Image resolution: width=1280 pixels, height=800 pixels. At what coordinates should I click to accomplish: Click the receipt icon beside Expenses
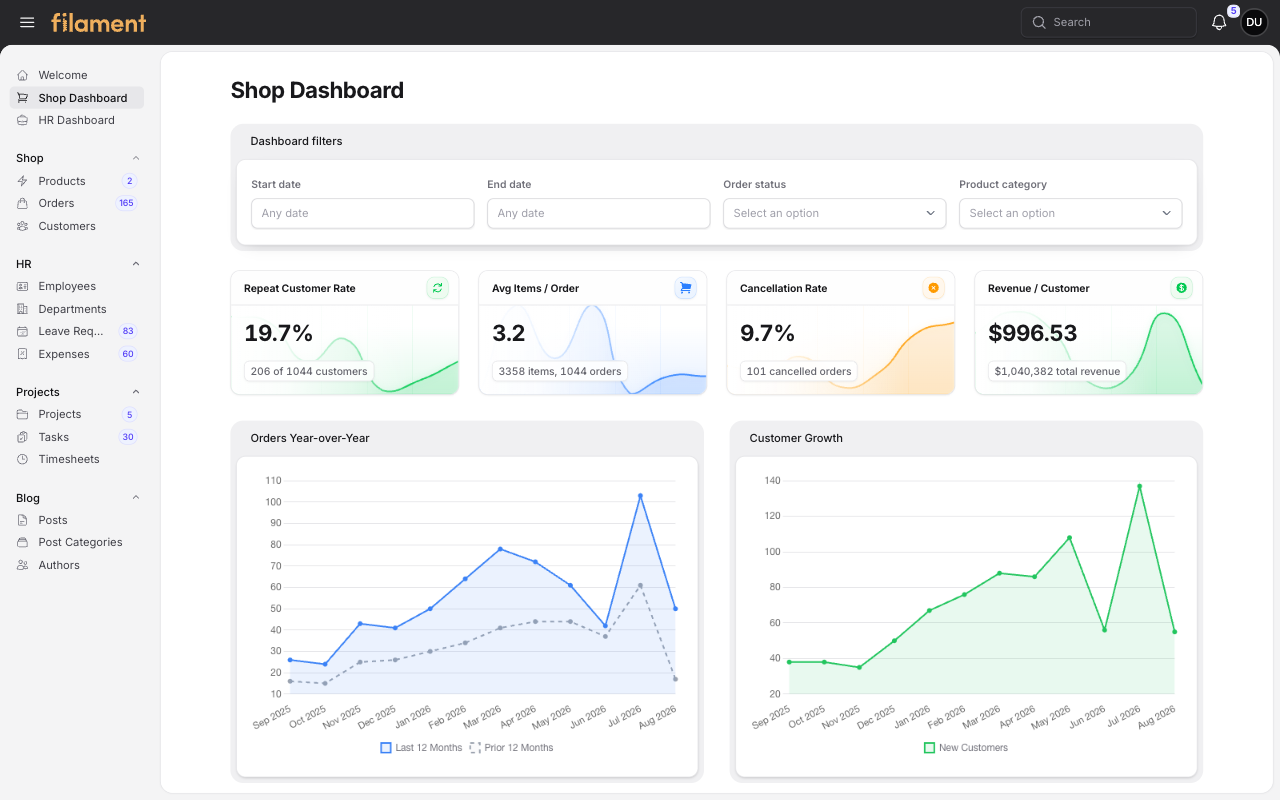pos(23,354)
